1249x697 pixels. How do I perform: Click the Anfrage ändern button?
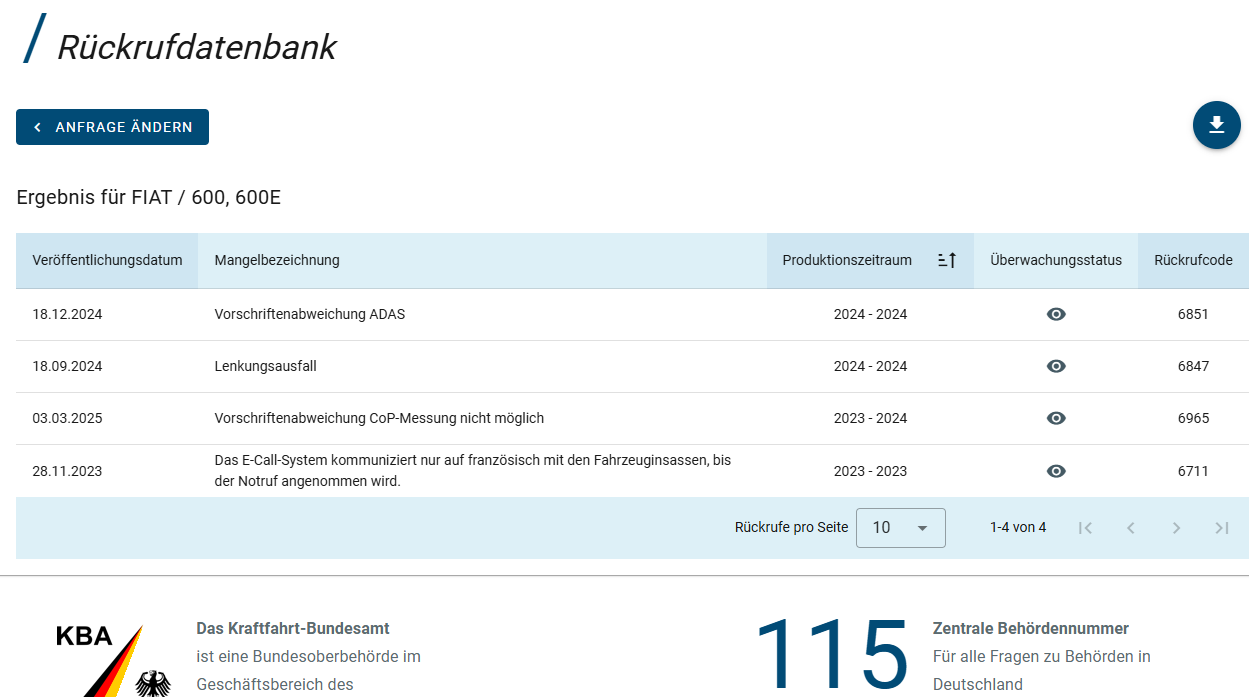112,127
